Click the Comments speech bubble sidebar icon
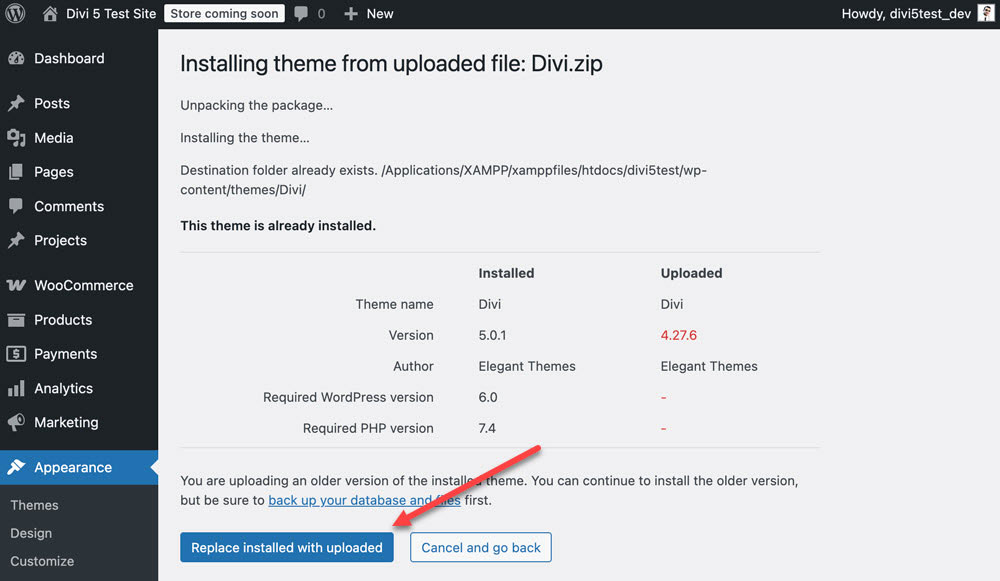This screenshot has width=1000, height=581. (16, 206)
